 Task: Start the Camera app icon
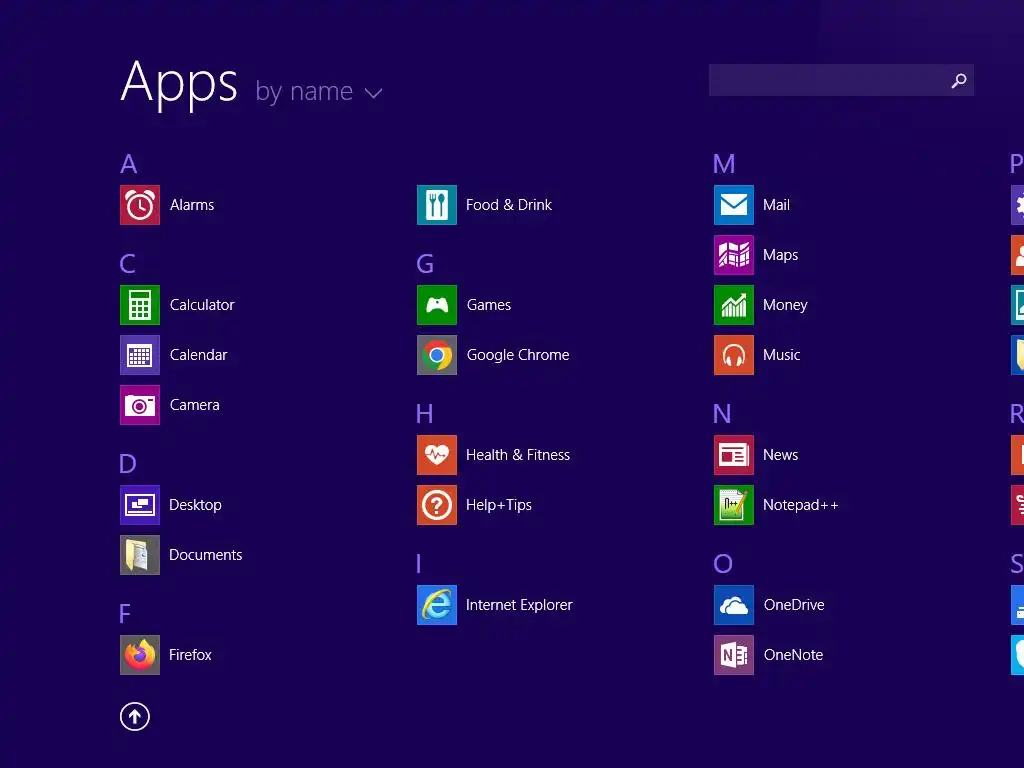tap(140, 405)
